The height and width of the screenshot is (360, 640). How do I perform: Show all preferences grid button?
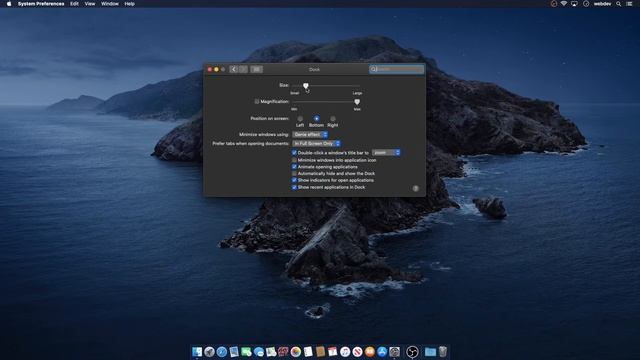pyautogui.click(x=256, y=69)
